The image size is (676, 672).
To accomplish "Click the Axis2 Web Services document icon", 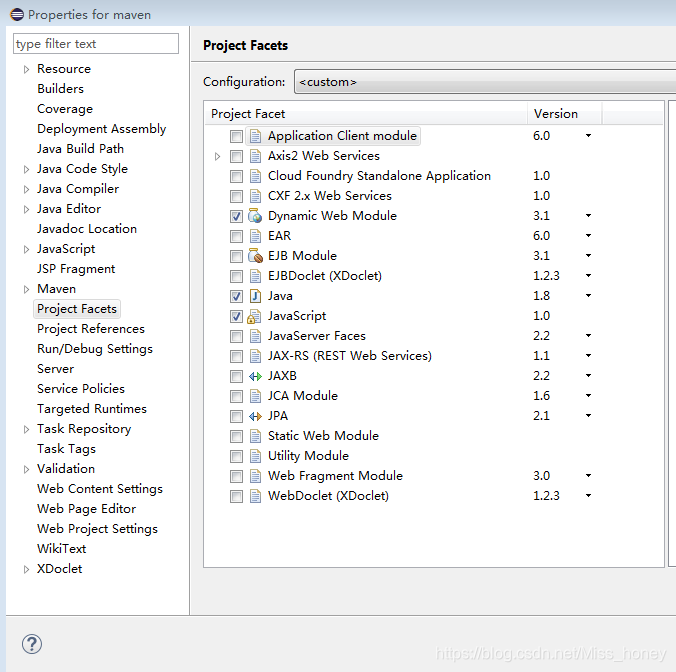I will tap(255, 156).
